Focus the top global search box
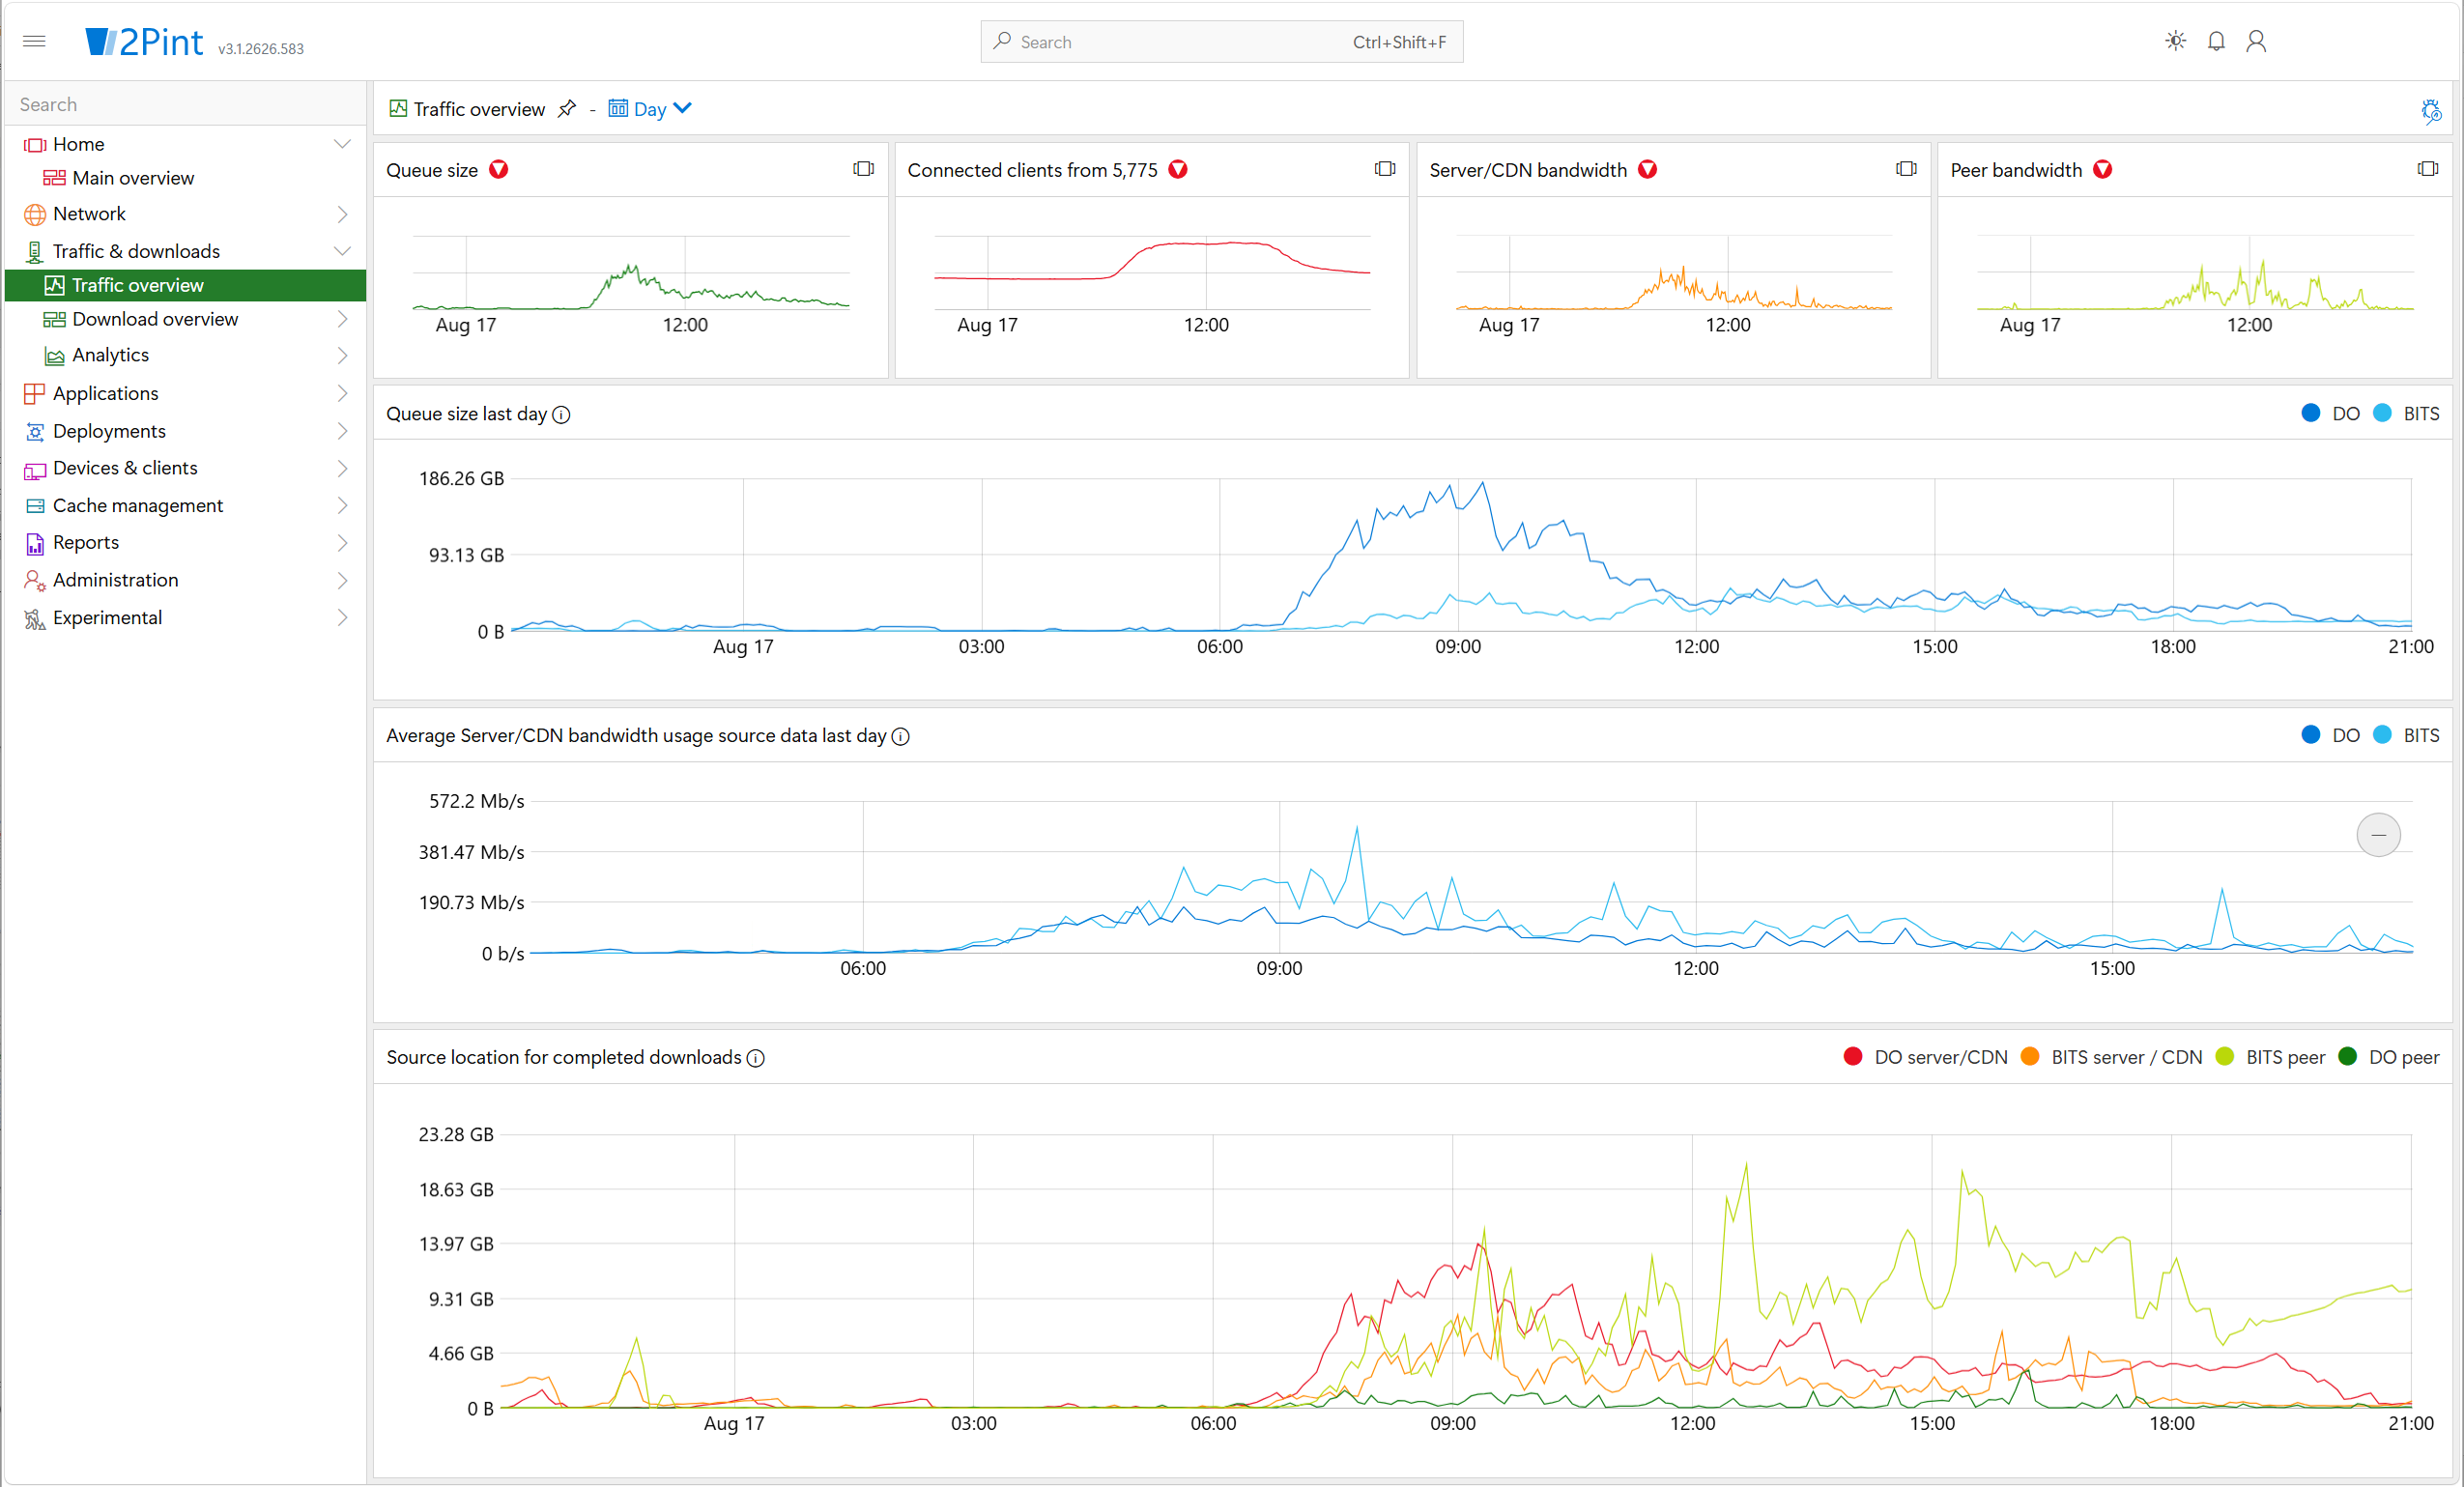The width and height of the screenshot is (2464, 1487). [1221, 42]
